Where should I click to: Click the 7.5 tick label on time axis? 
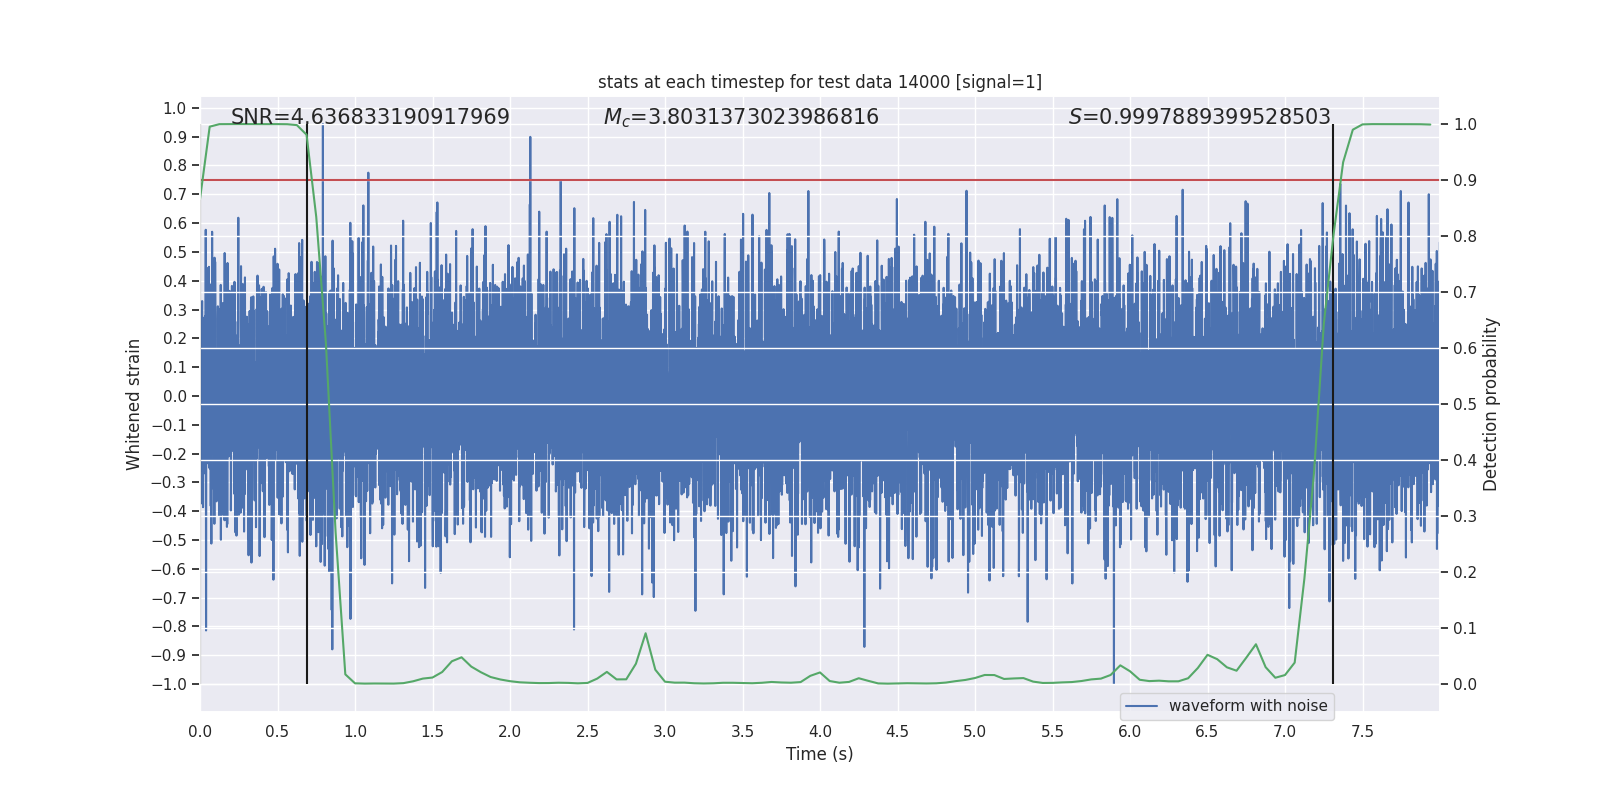1362,732
